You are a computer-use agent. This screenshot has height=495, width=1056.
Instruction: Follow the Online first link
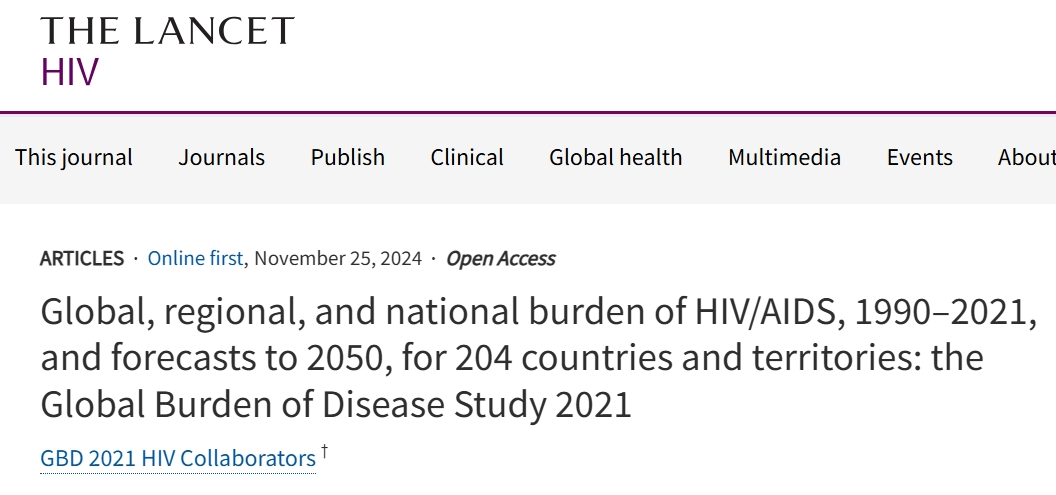(195, 258)
